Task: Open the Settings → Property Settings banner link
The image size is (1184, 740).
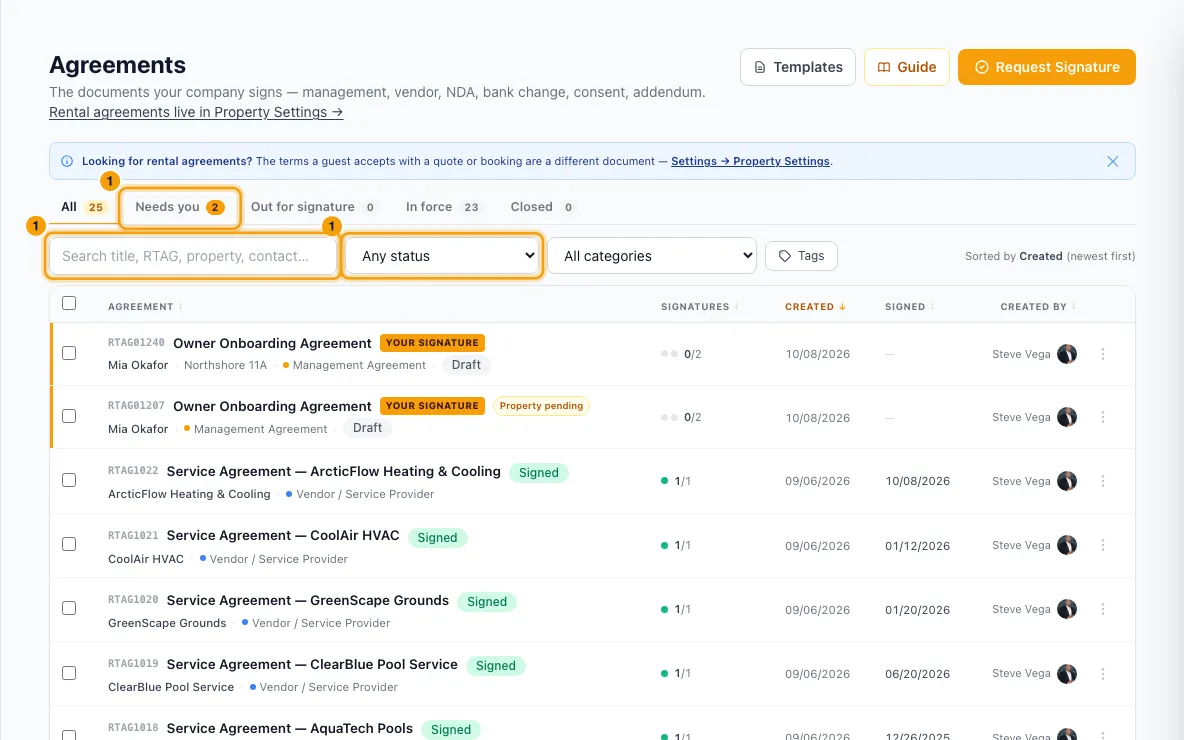Action: click(750, 162)
